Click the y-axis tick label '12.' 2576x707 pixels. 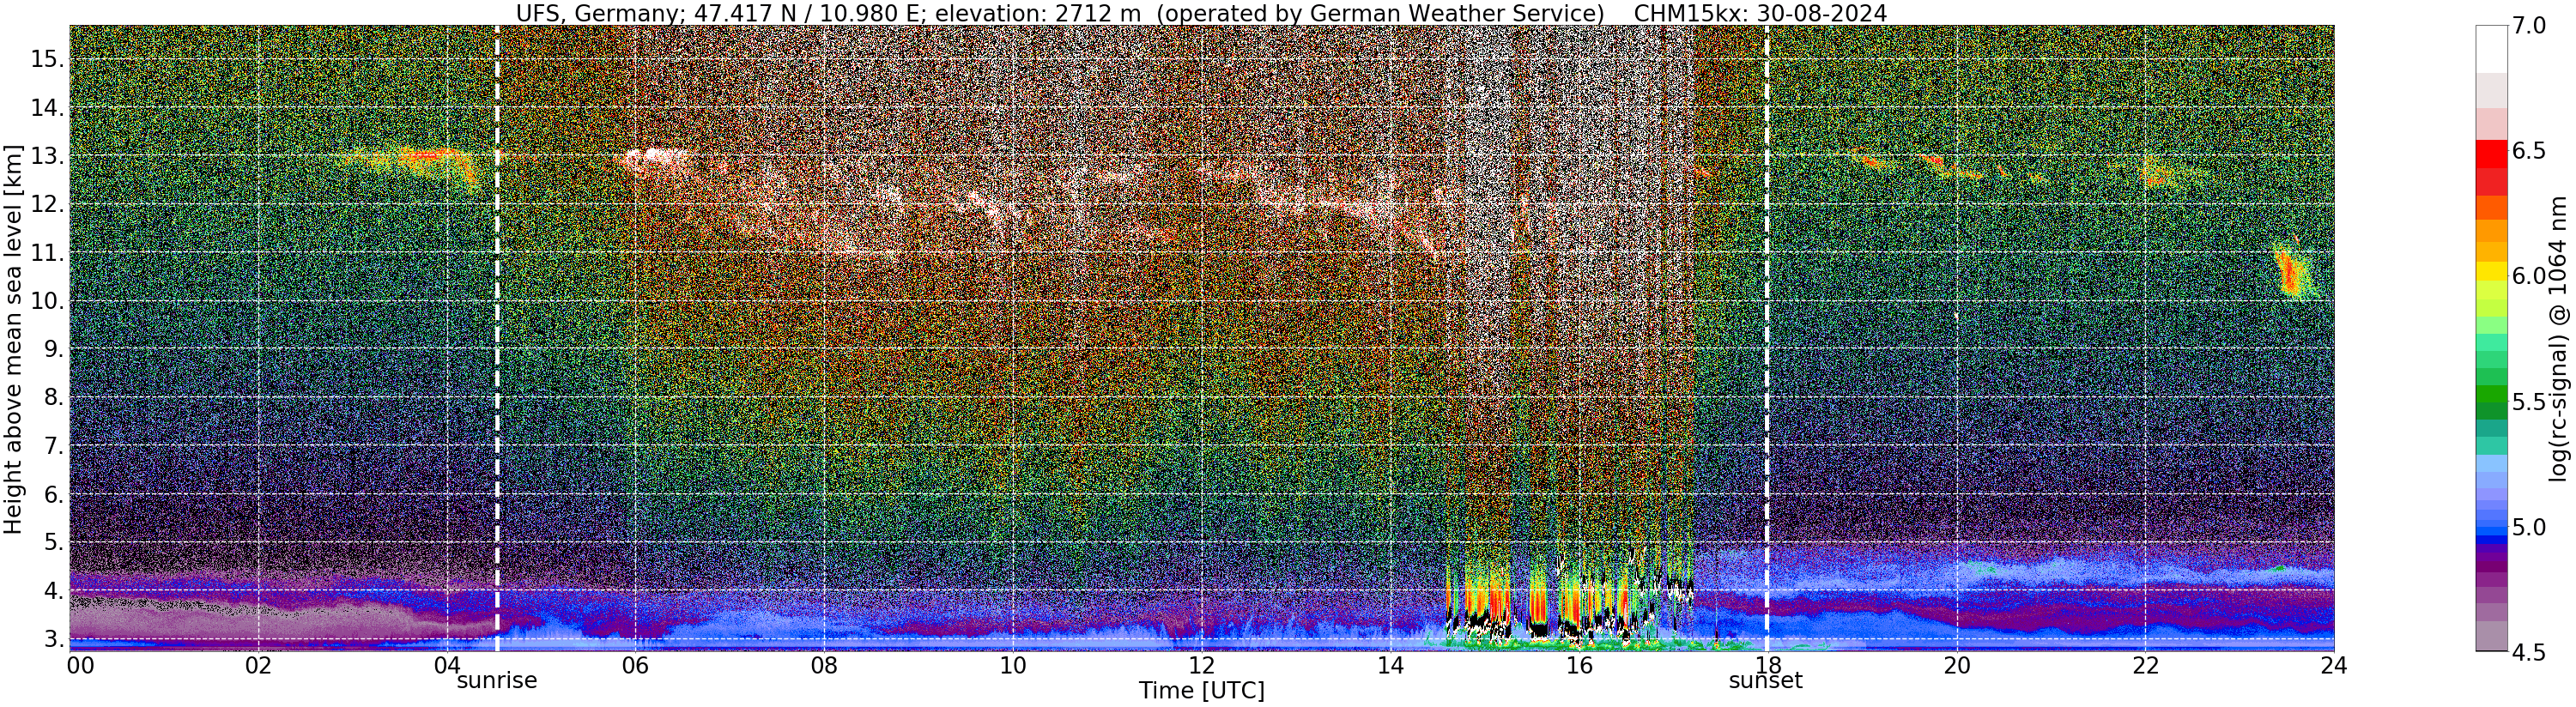click(46, 204)
